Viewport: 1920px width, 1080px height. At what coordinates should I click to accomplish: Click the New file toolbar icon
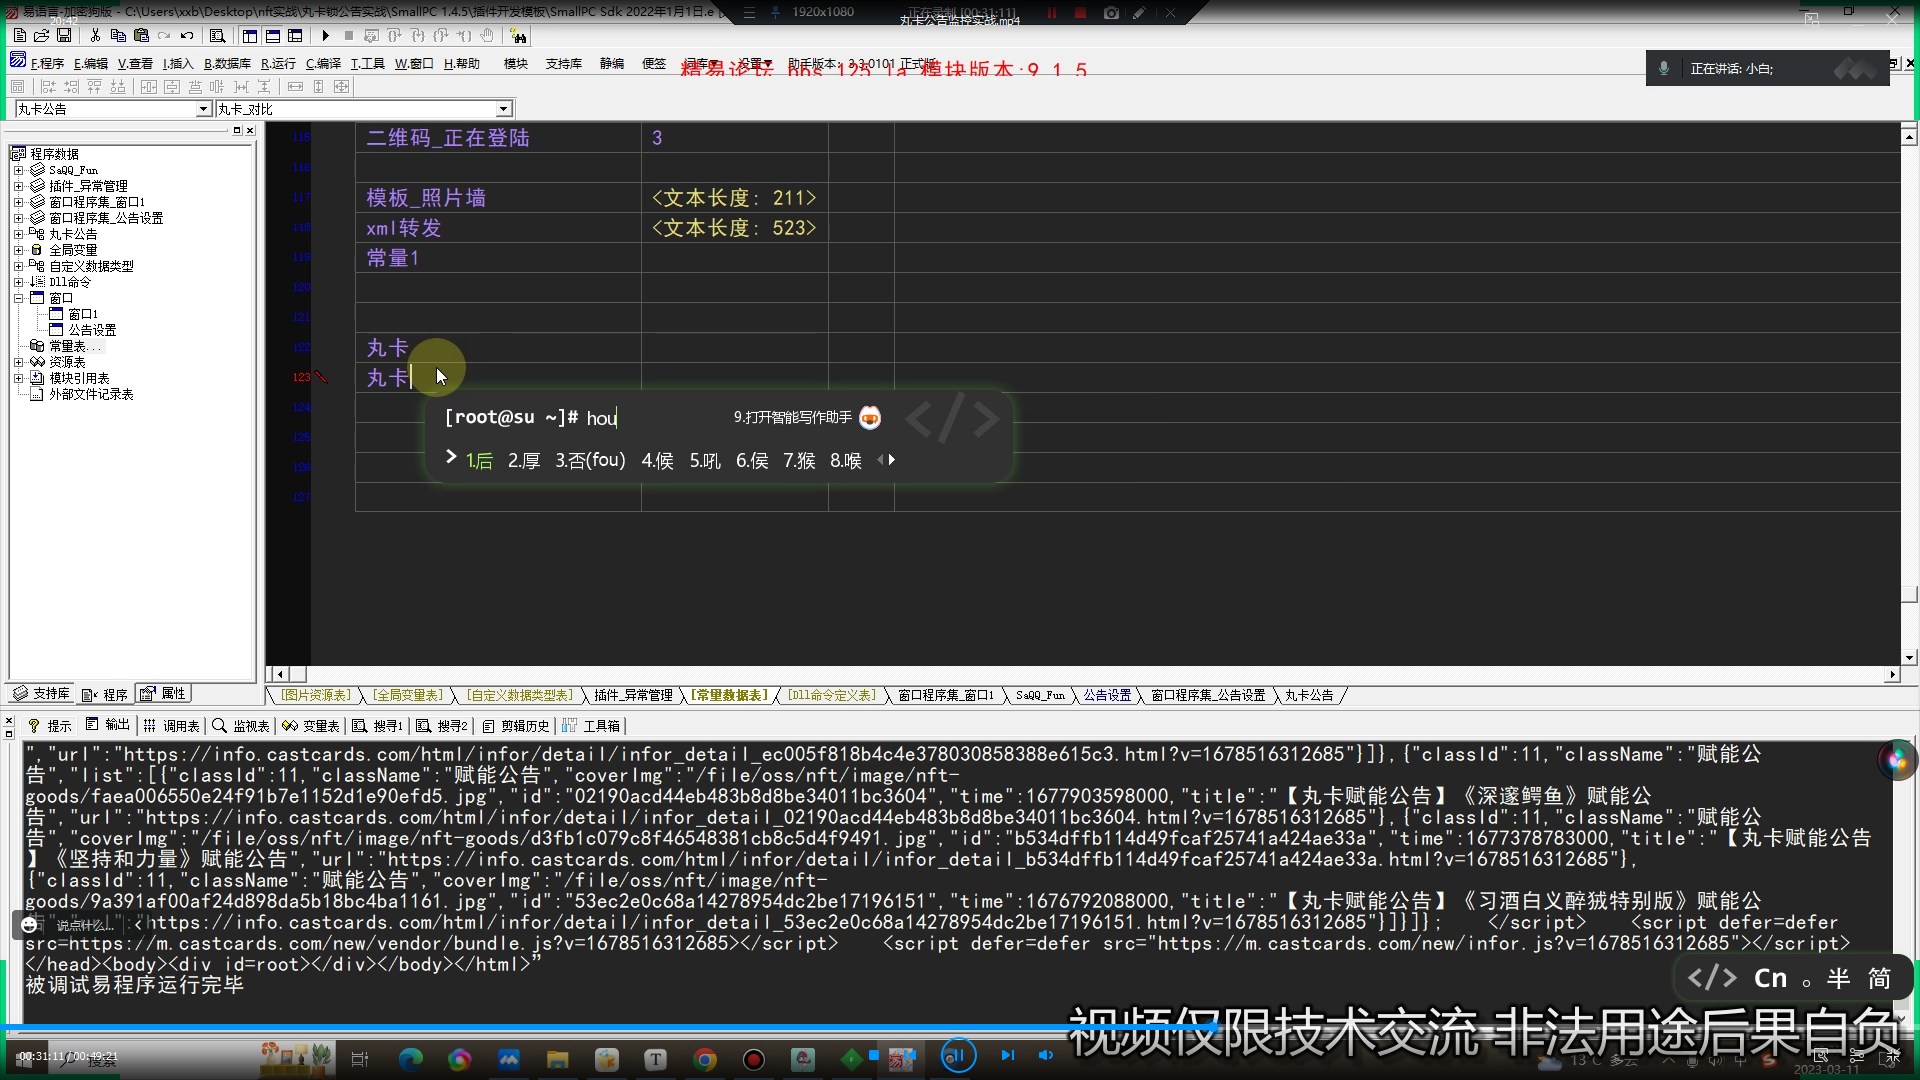[x=20, y=36]
